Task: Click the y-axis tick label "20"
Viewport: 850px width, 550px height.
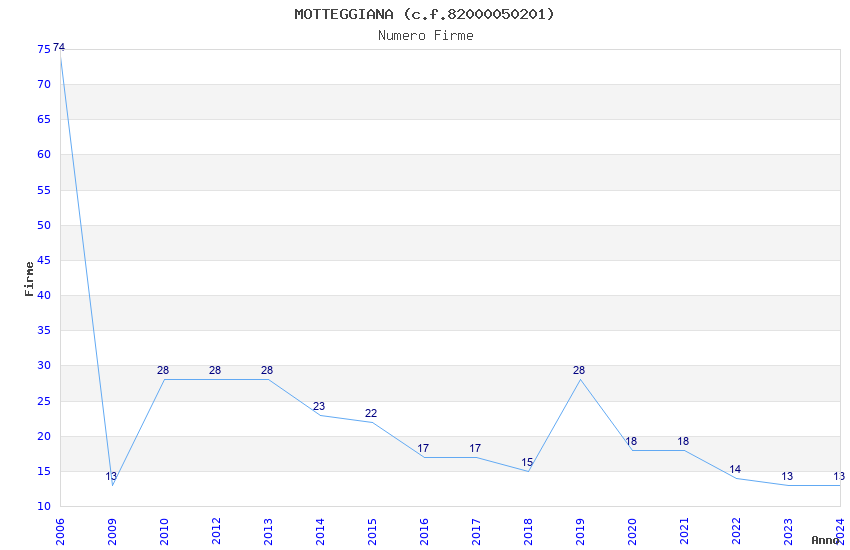Action: [44, 437]
